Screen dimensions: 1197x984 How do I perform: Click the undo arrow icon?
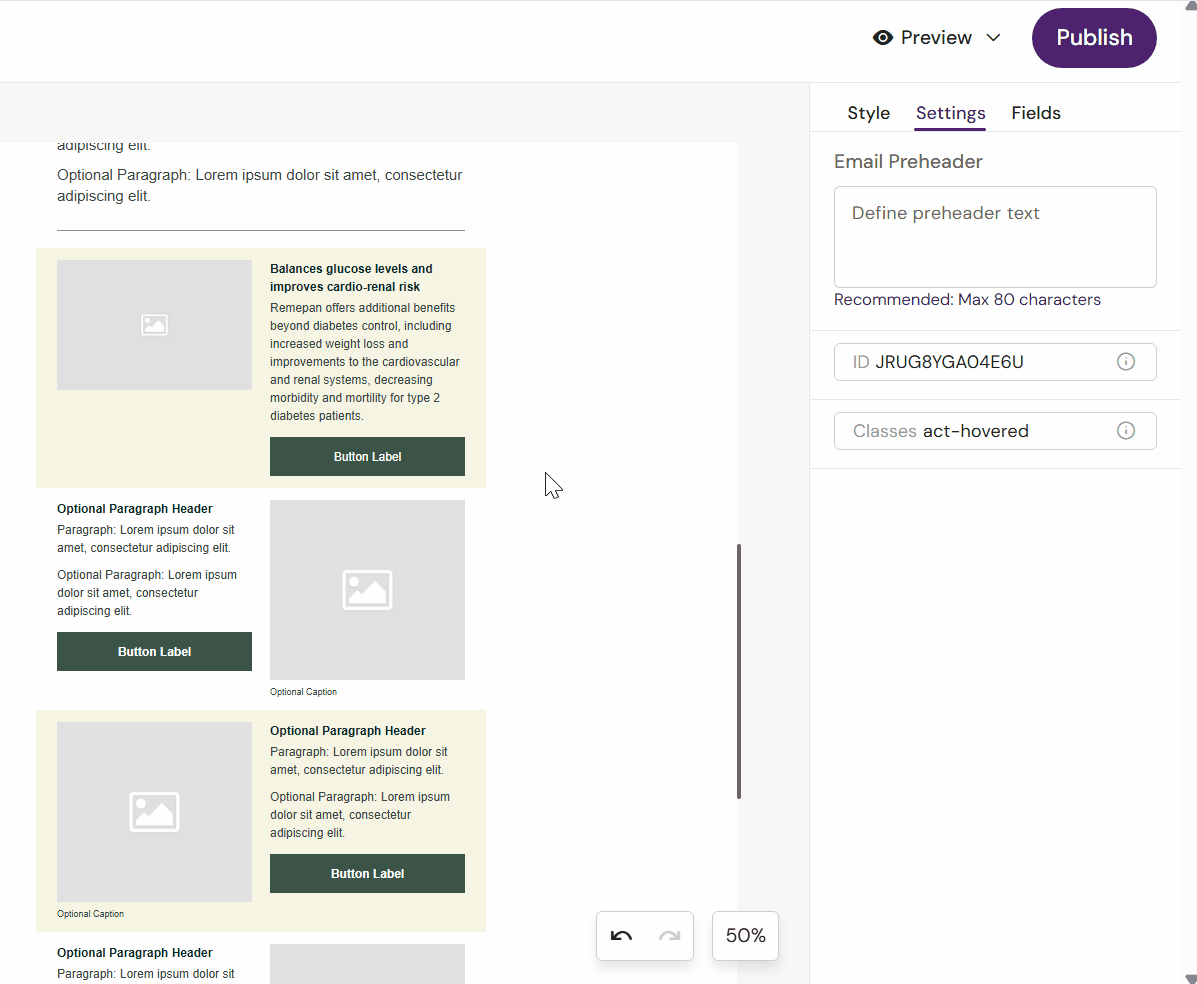tap(622, 936)
